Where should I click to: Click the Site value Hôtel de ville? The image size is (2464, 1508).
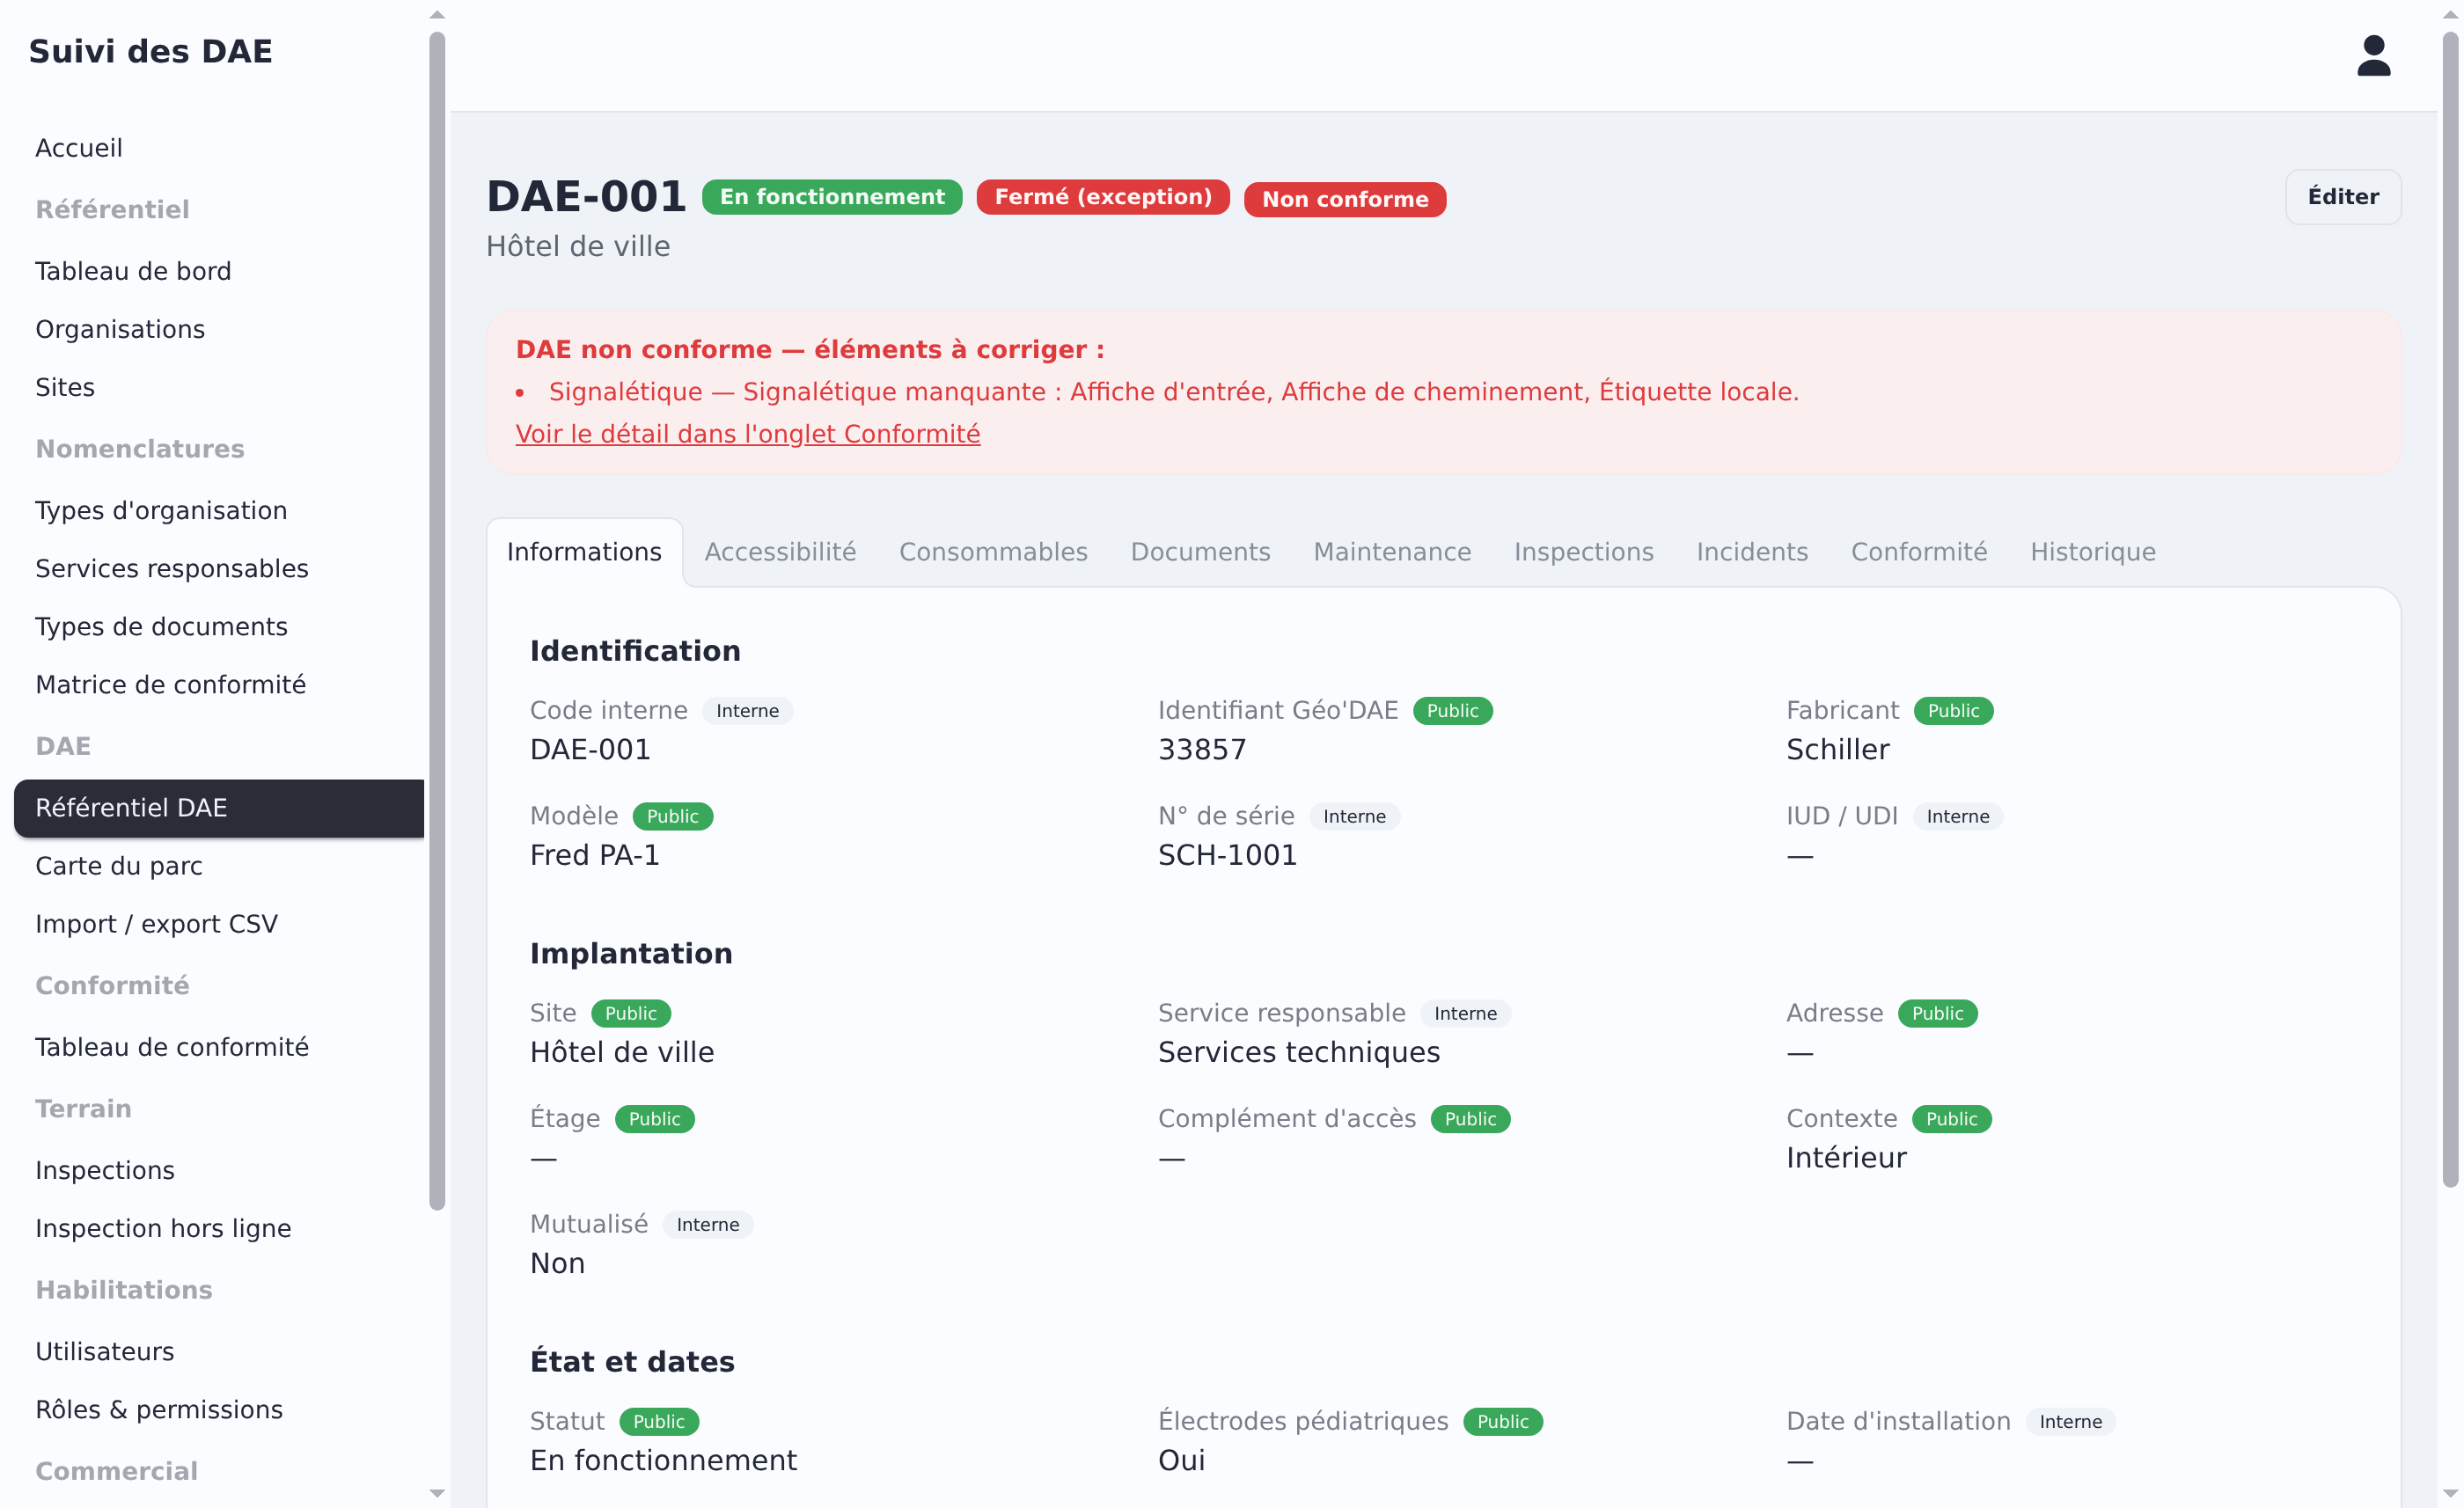(x=622, y=1052)
